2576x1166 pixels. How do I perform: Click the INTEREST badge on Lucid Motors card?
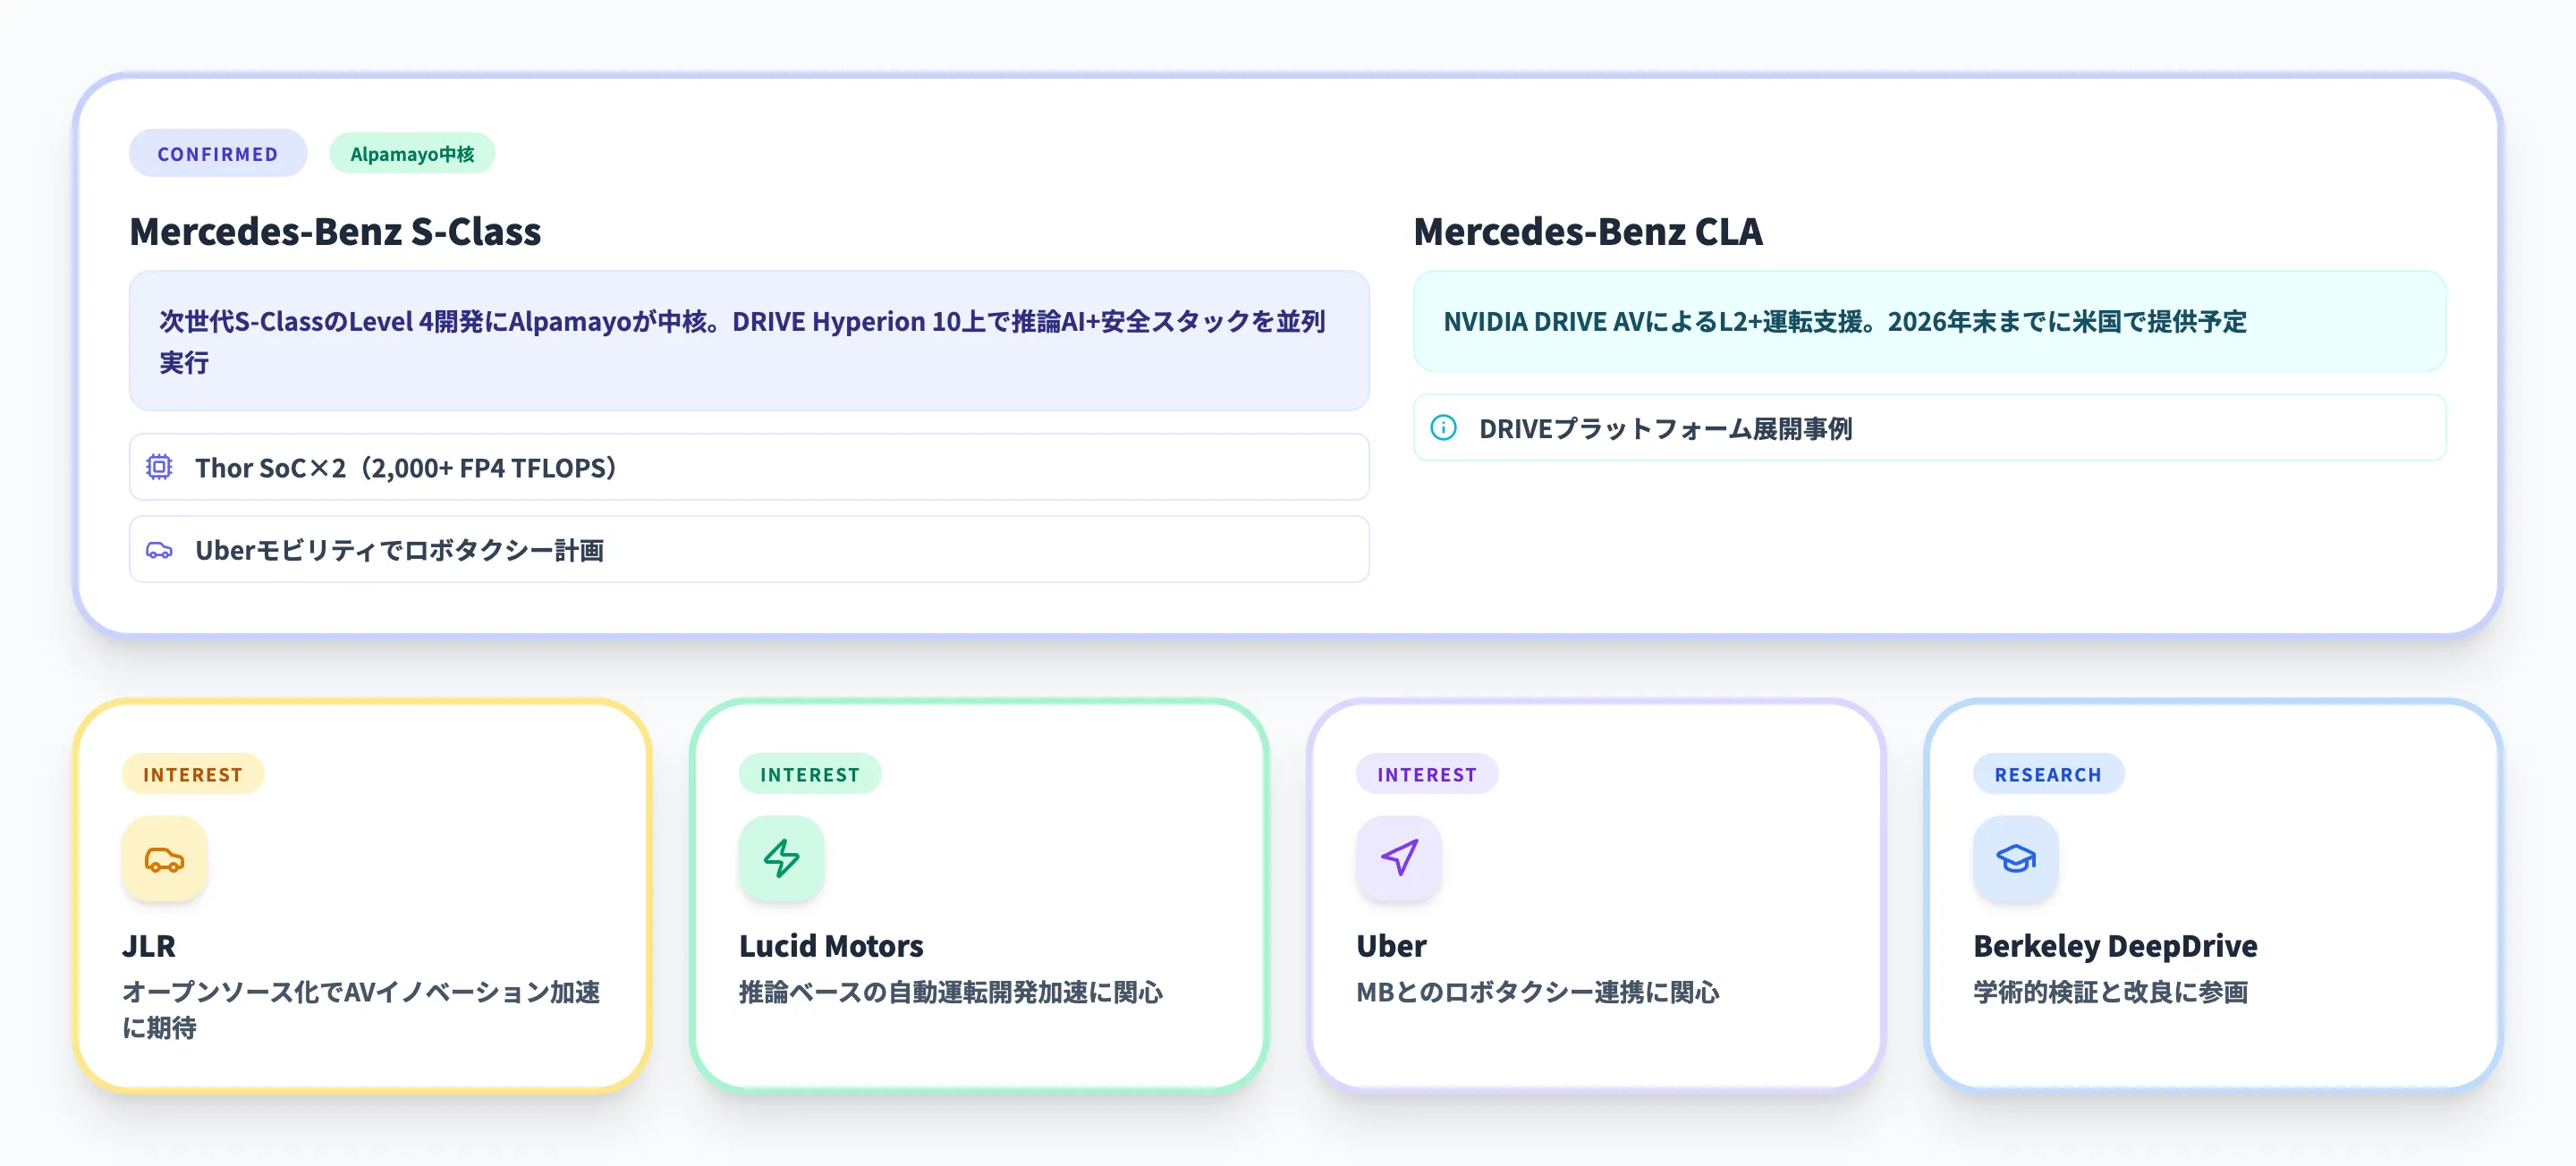pyautogui.click(x=809, y=774)
